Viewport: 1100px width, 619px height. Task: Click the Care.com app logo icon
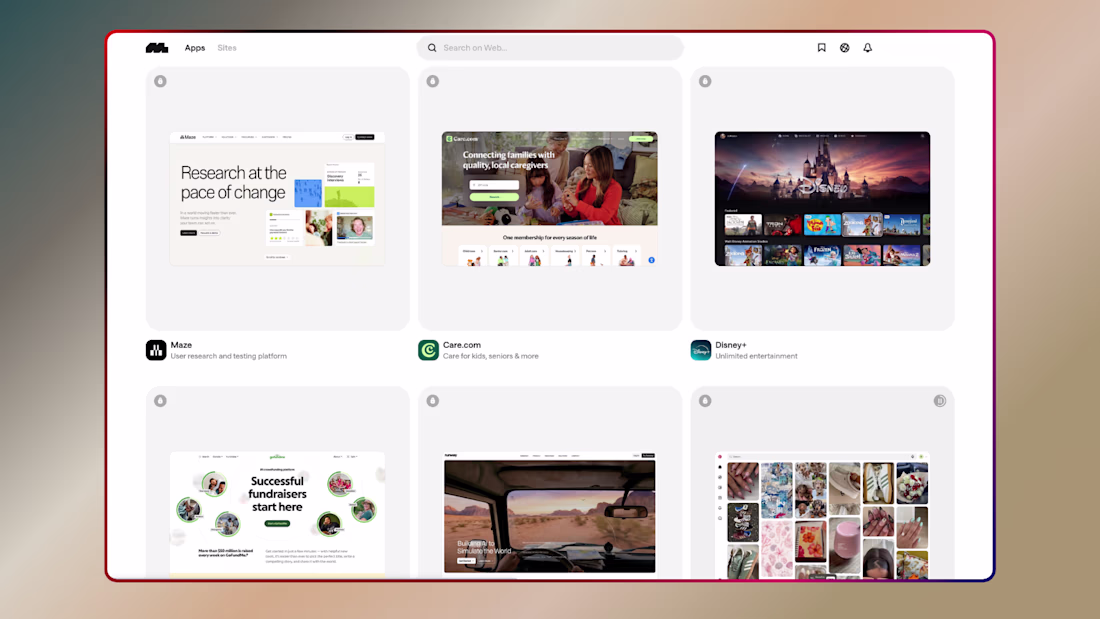click(429, 350)
